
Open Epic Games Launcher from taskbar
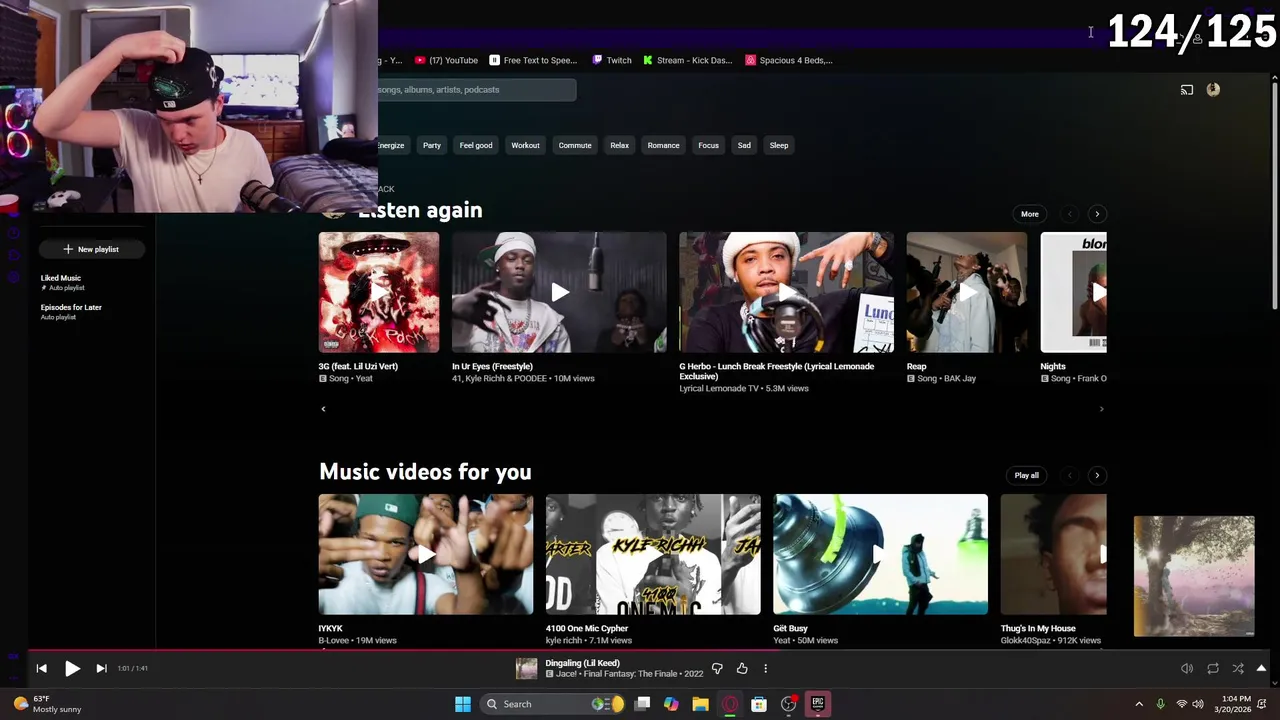(817, 704)
